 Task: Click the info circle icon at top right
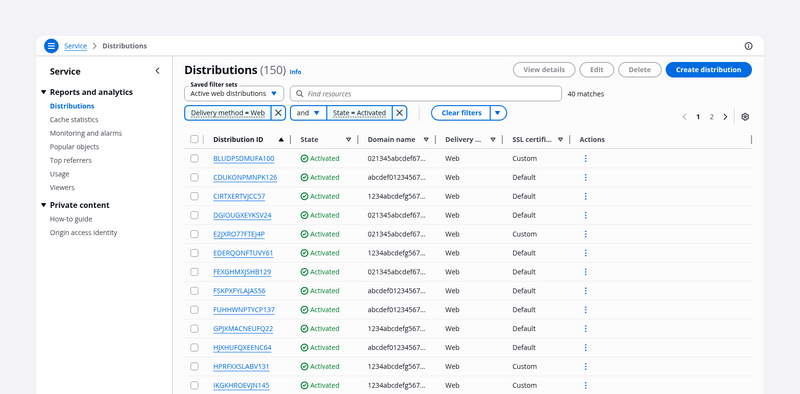pyautogui.click(x=748, y=46)
